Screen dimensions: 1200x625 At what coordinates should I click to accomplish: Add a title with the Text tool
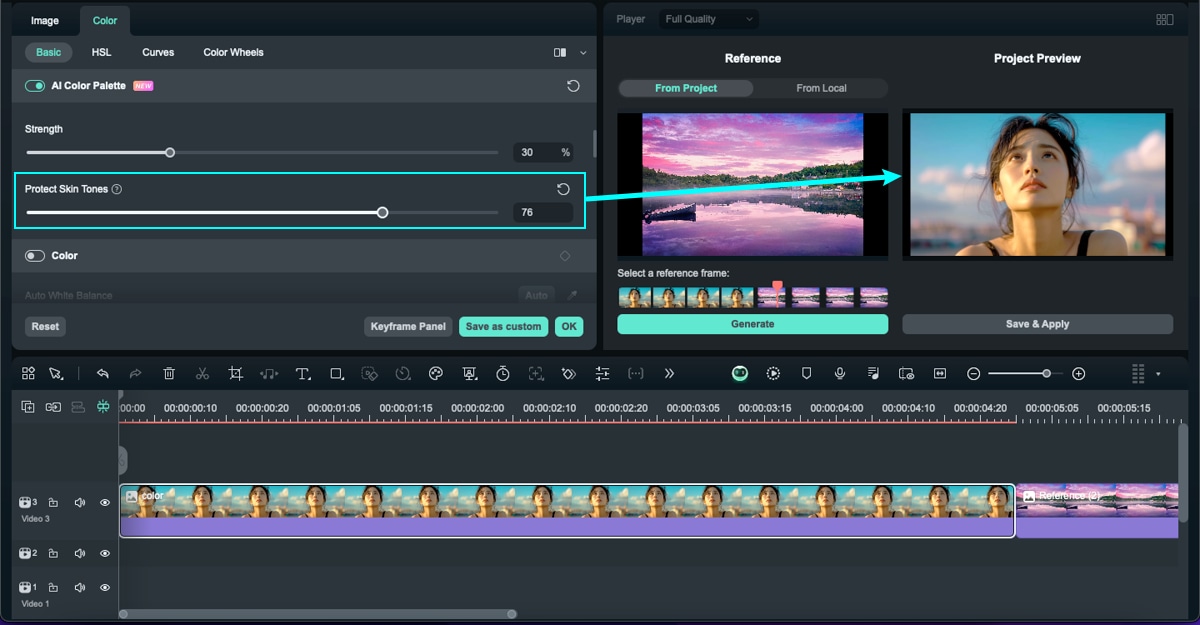point(303,373)
